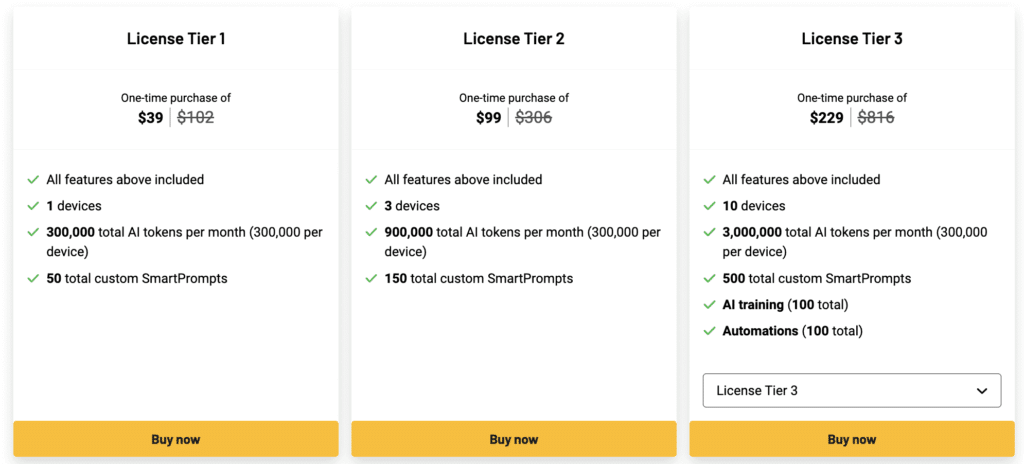
Task: Click checkmark beside Tier 2 '900,000 total AI tokens'
Action: point(371,232)
